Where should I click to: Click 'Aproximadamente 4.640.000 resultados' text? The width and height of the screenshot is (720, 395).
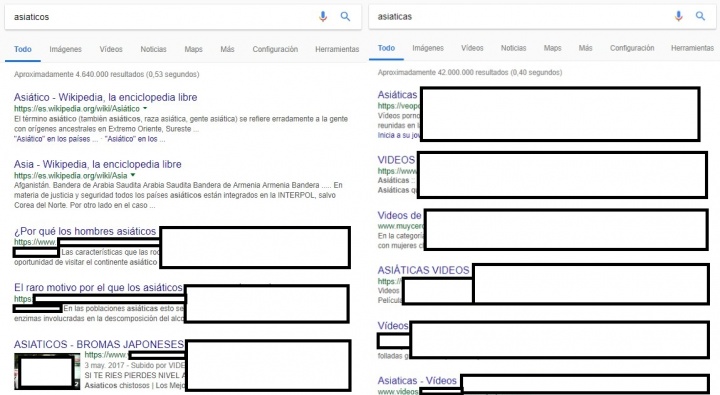(79, 74)
